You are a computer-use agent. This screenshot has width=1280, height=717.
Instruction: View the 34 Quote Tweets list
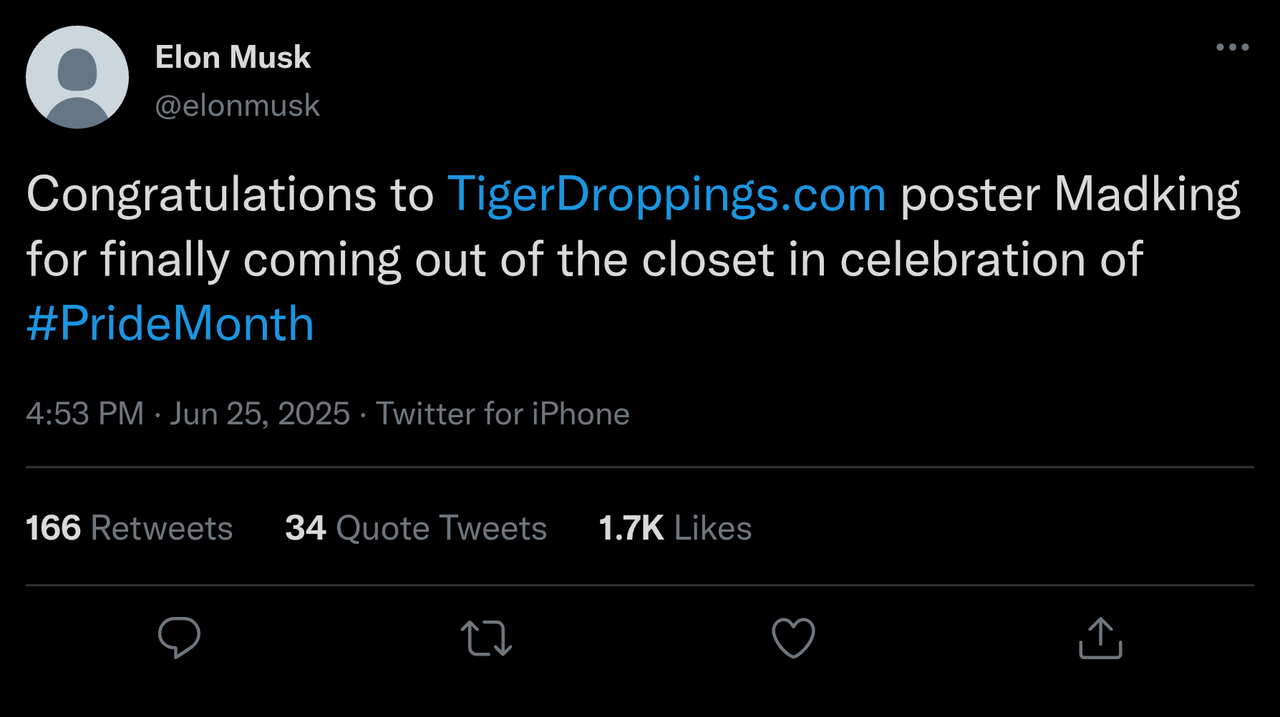pyautogui.click(x=415, y=528)
